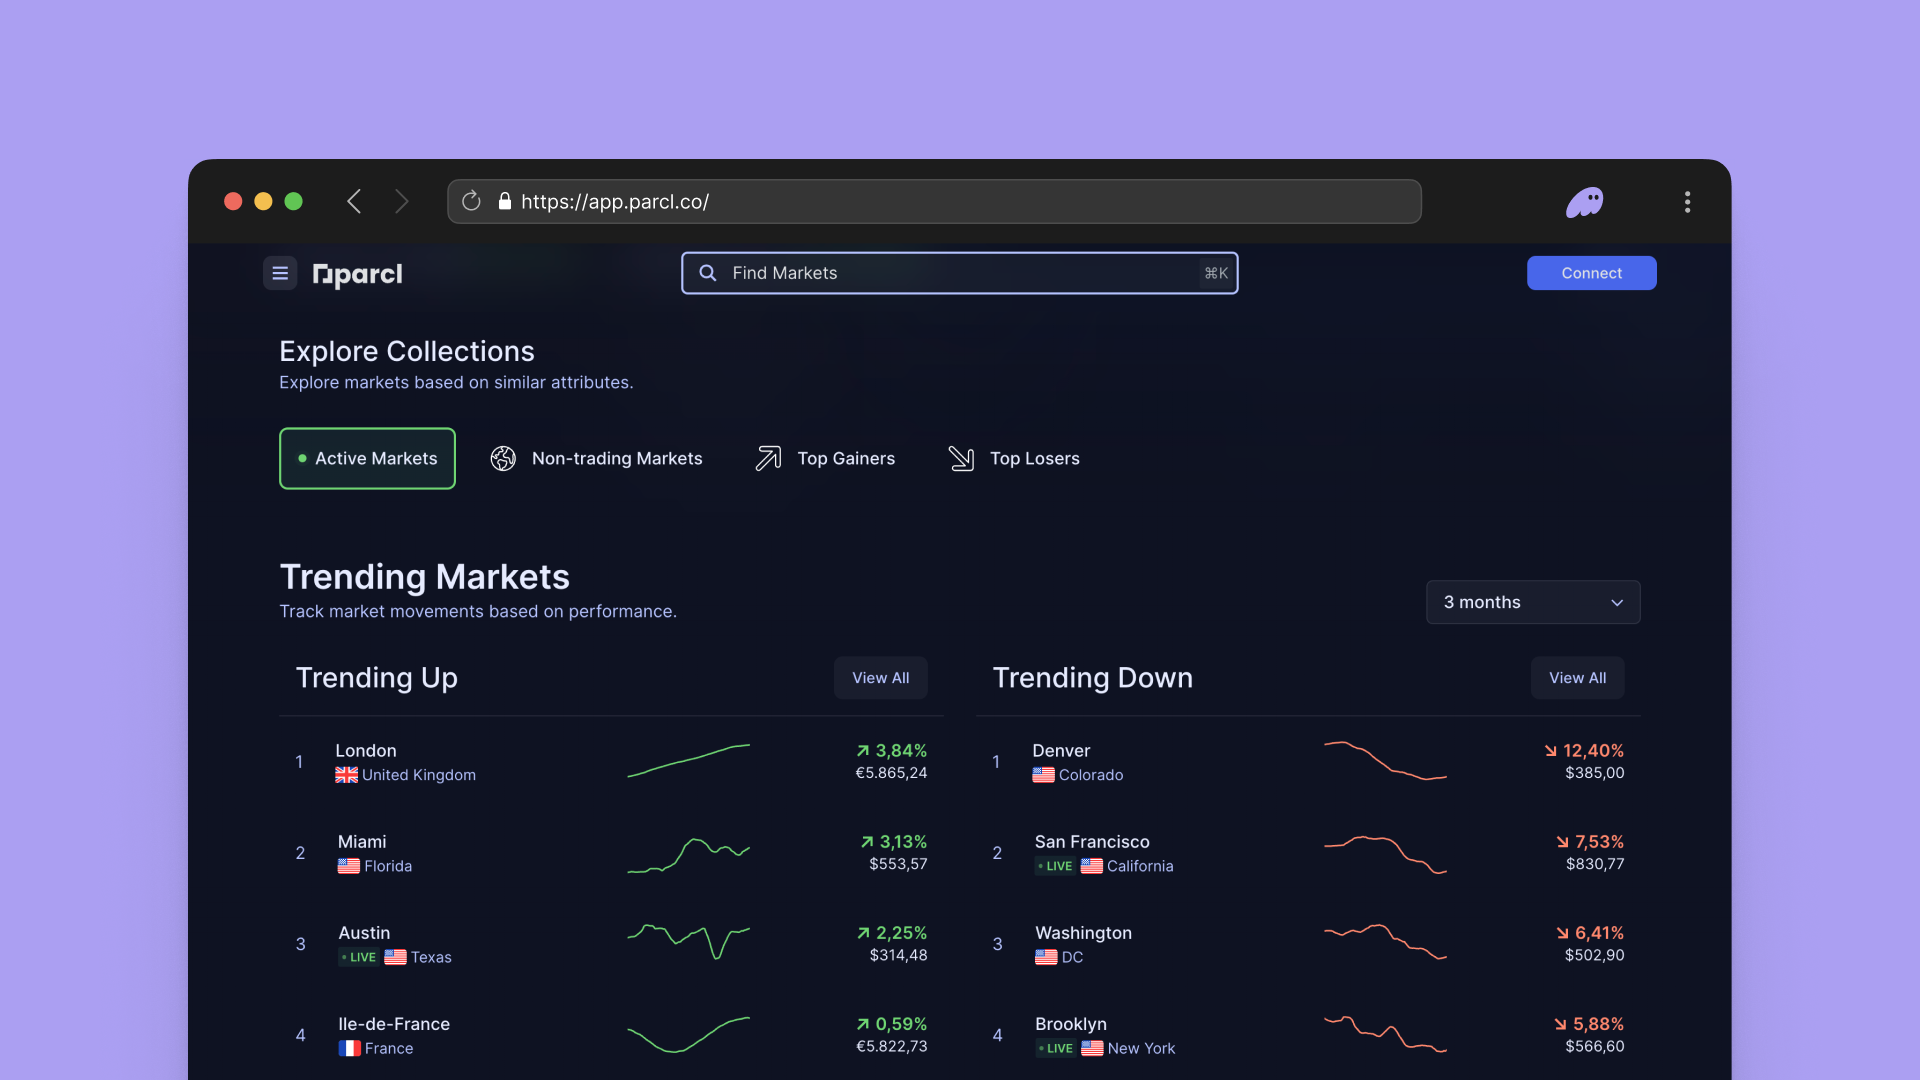Click View All for Trending Down

[1577, 678]
